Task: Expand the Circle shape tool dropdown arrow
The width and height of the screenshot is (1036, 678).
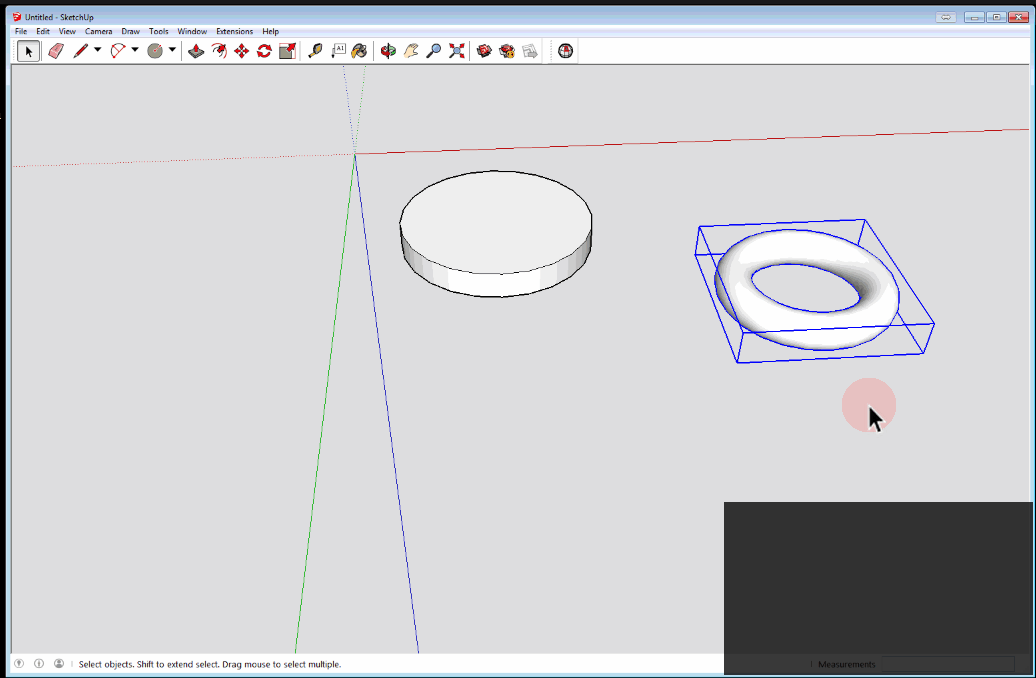Action: coord(172,50)
